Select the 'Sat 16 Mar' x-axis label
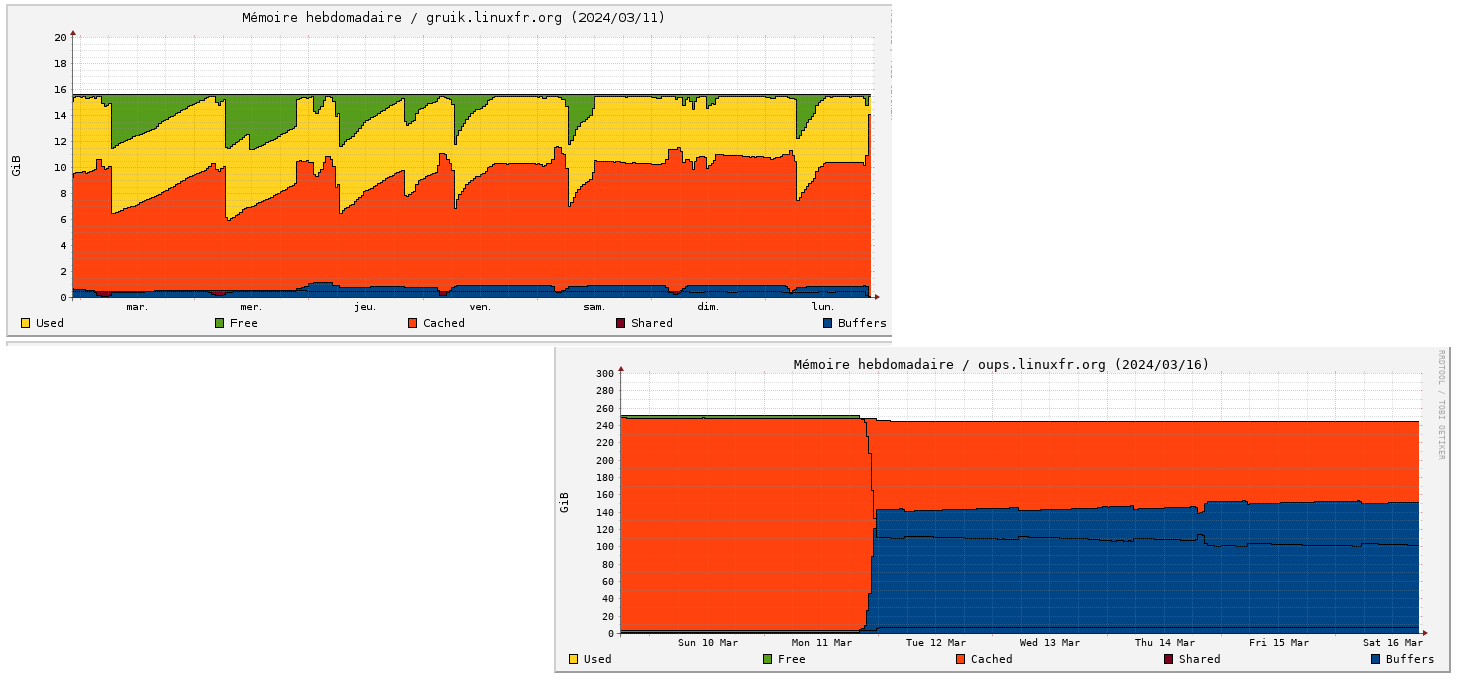The width and height of the screenshot is (1458, 680). tap(1393, 643)
